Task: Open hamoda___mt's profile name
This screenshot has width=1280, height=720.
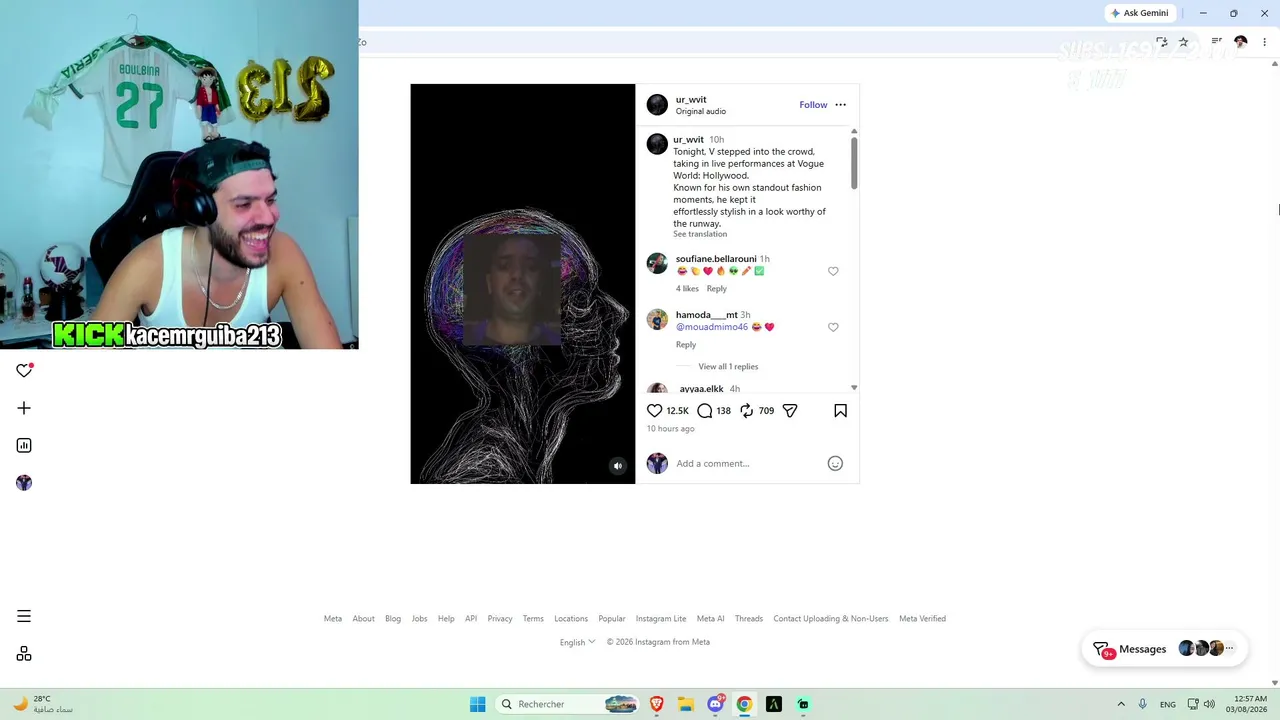Action: click(707, 315)
